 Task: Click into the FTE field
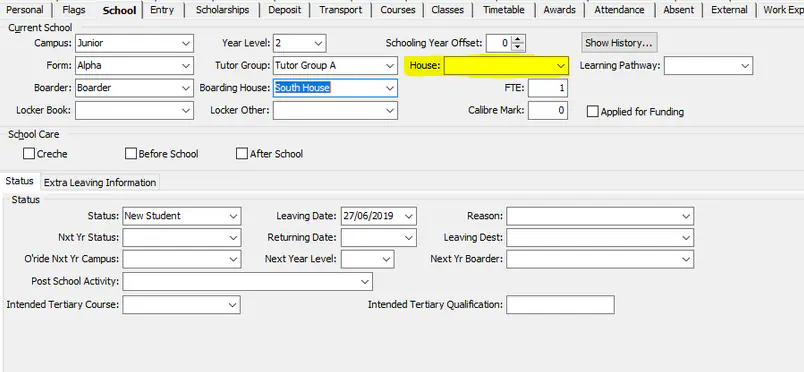tap(548, 88)
